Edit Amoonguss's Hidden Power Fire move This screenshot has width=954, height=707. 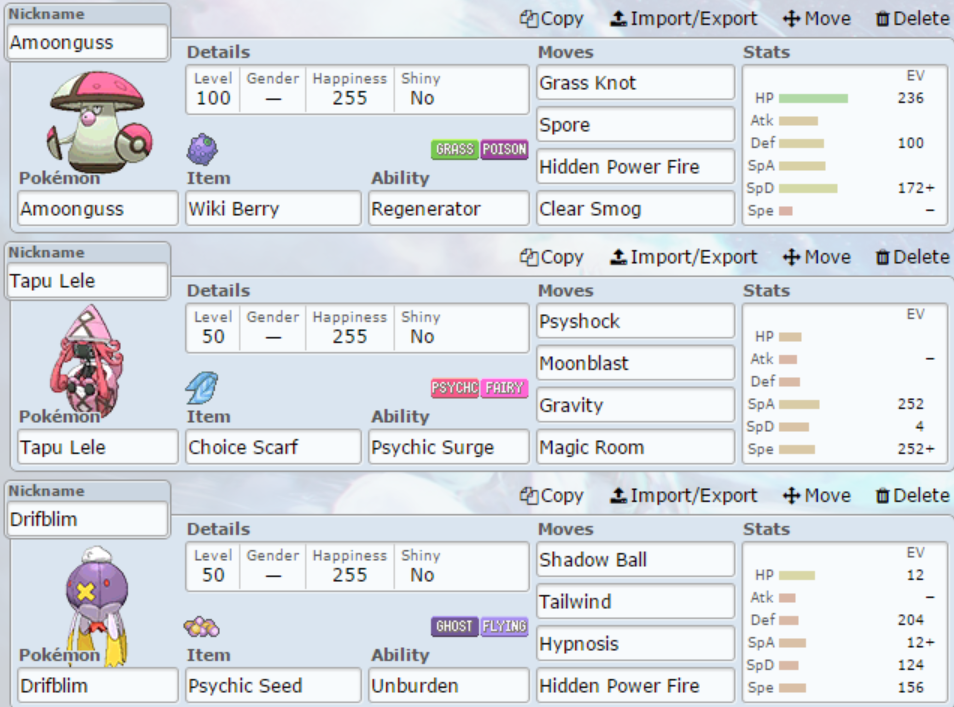[636, 167]
